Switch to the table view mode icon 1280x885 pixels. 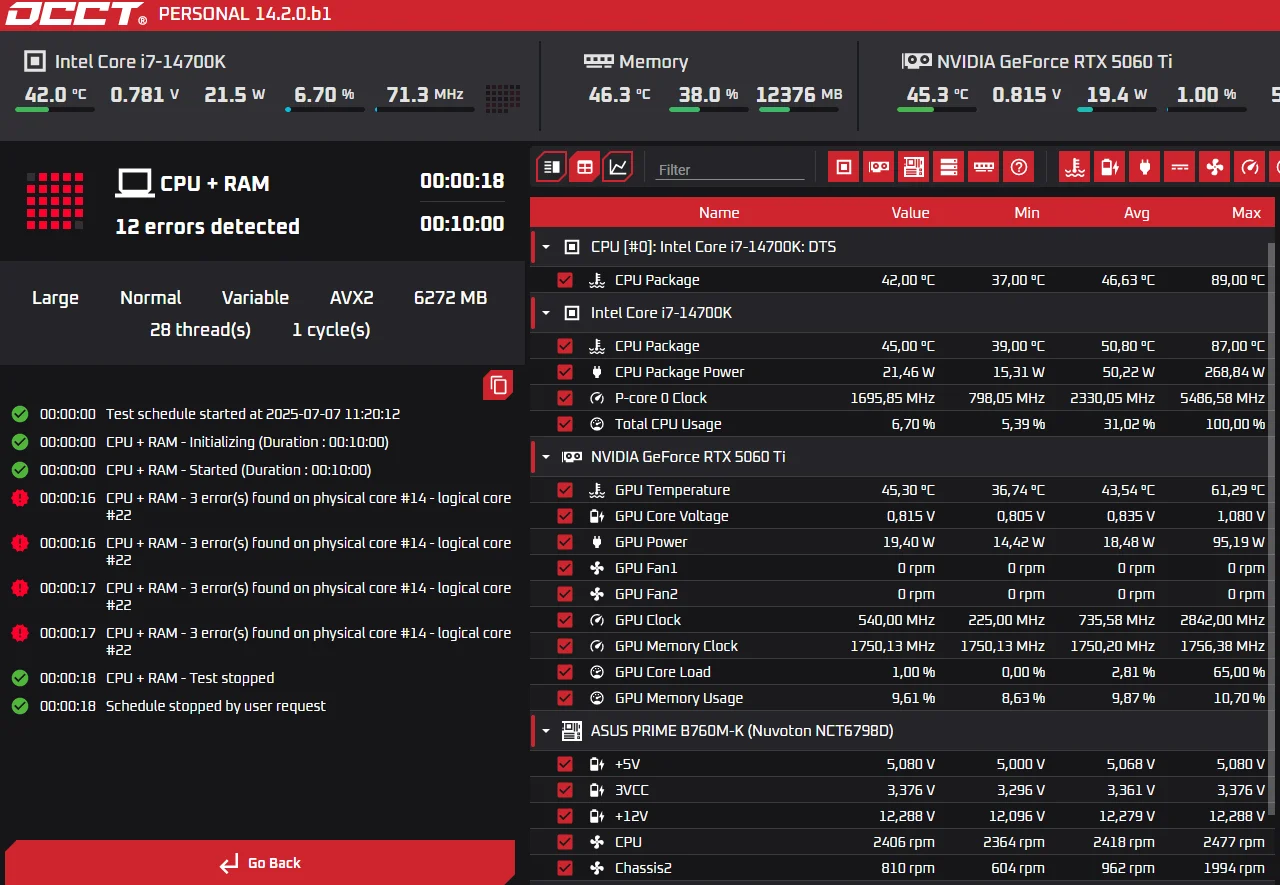(585, 167)
